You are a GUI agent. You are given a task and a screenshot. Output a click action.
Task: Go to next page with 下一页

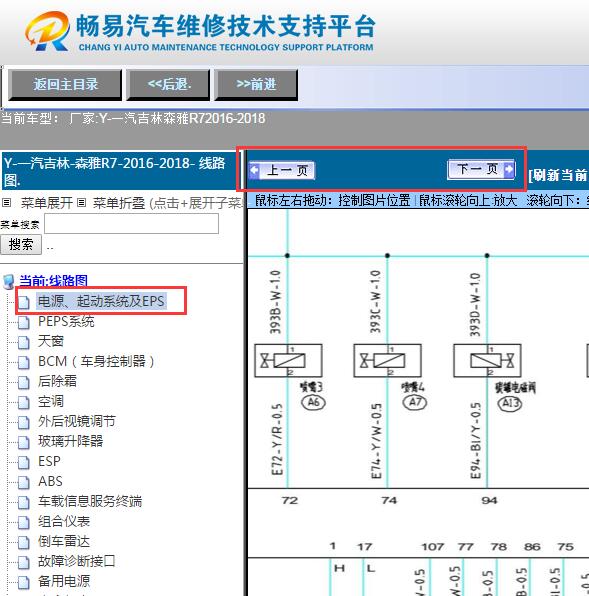point(482,169)
